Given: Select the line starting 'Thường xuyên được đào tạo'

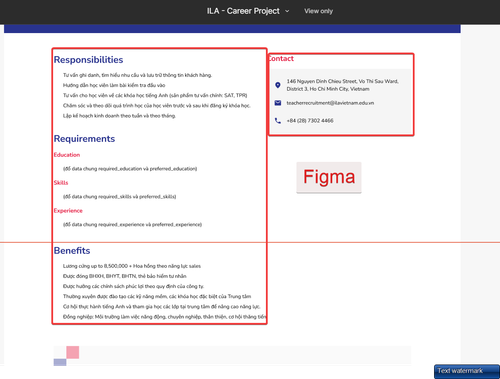Looking at the screenshot, I should coord(157,296).
